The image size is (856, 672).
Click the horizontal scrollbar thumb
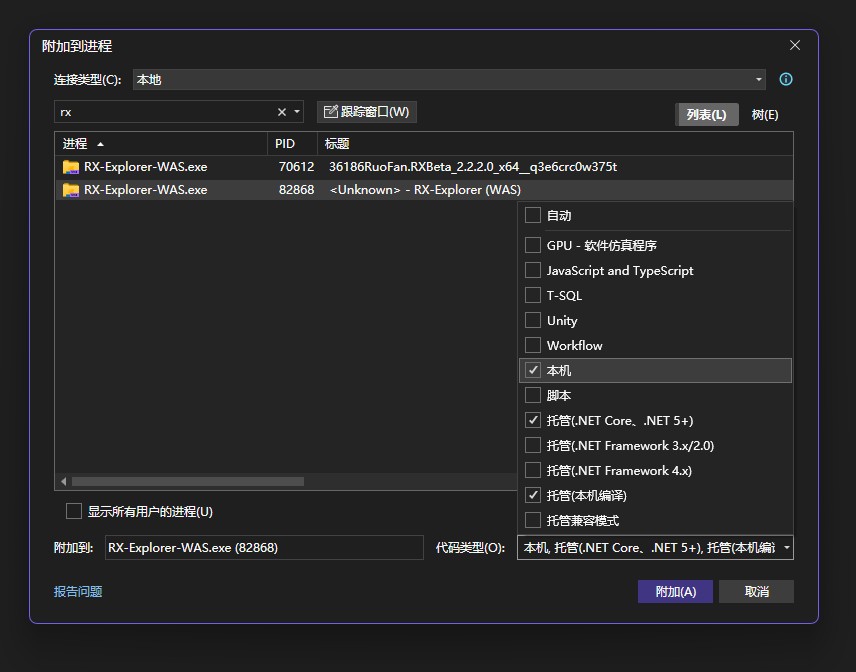click(x=188, y=481)
